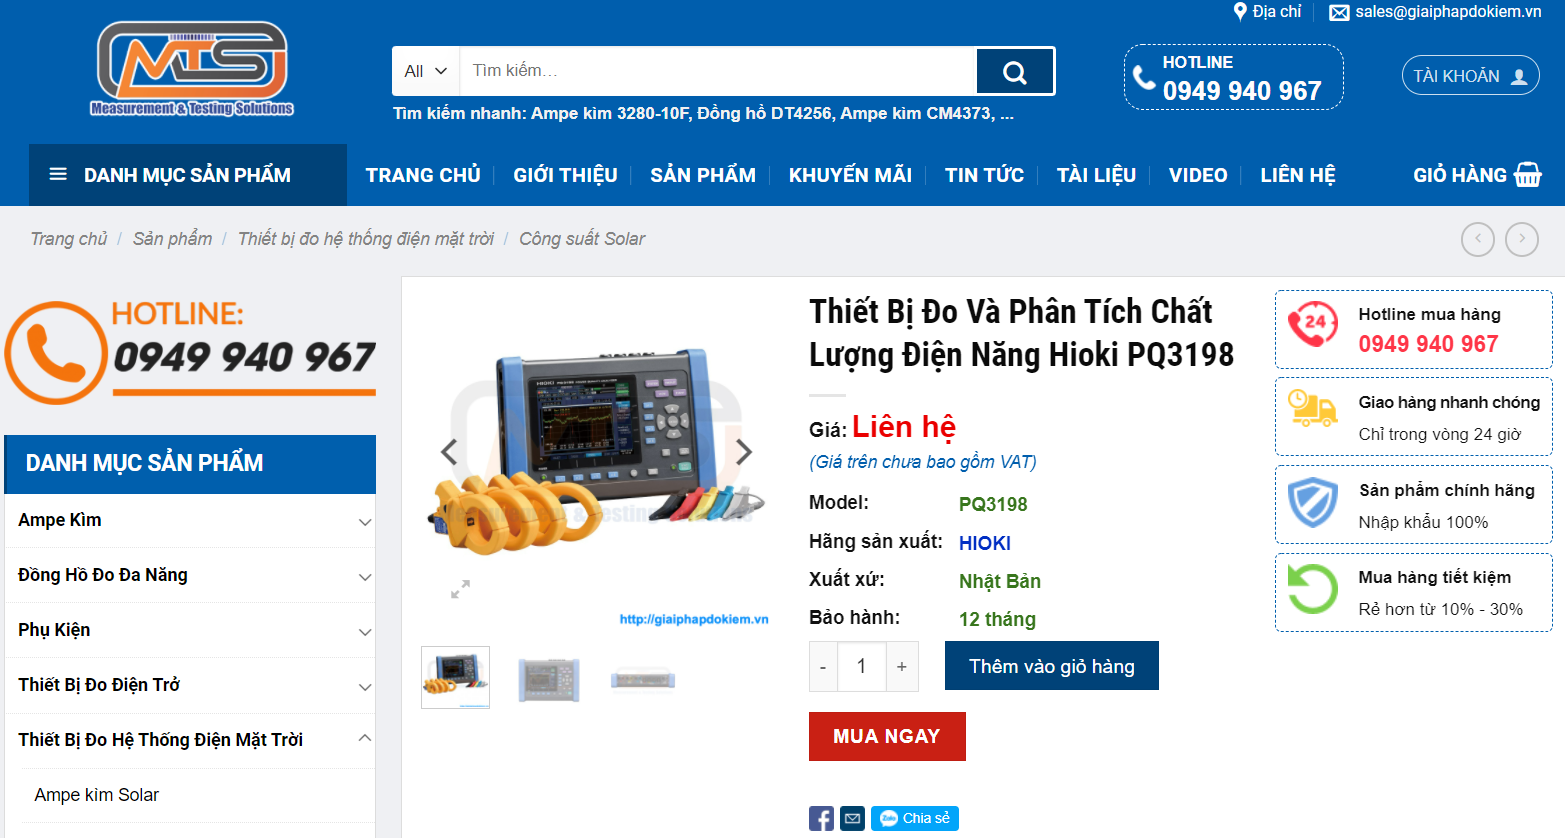Click the Zalo Chia sẻ share button

point(915,819)
